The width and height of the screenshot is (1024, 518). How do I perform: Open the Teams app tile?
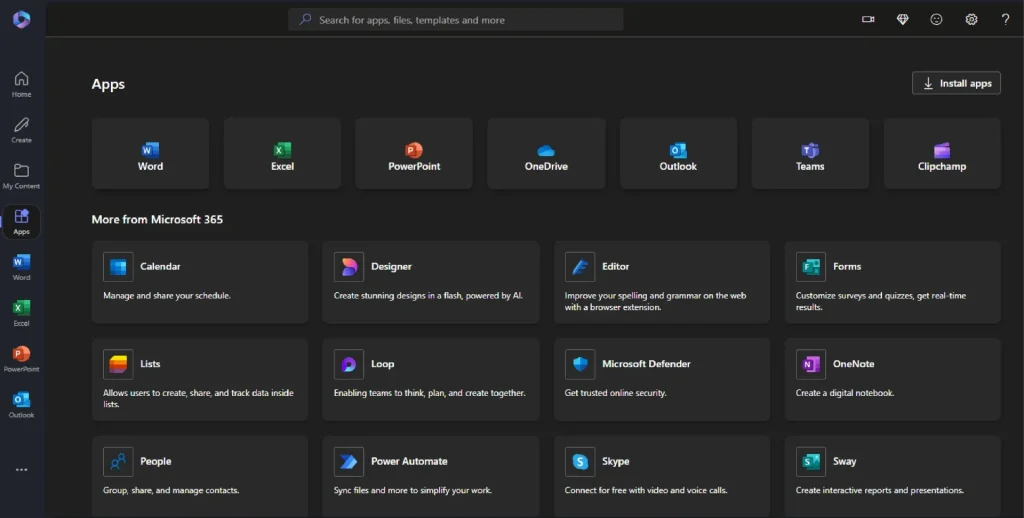tap(810, 154)
